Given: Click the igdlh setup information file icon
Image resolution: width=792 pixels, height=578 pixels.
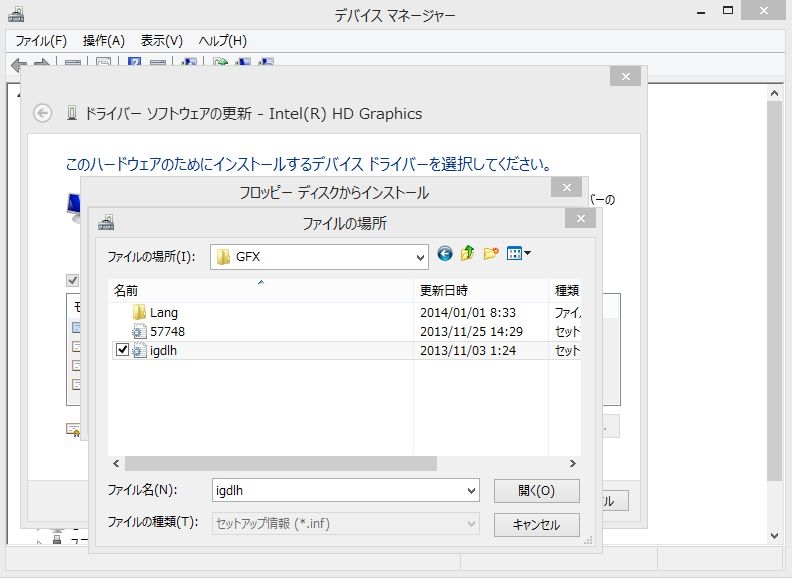Looking at the screenshot, I should tap(139, 351).
